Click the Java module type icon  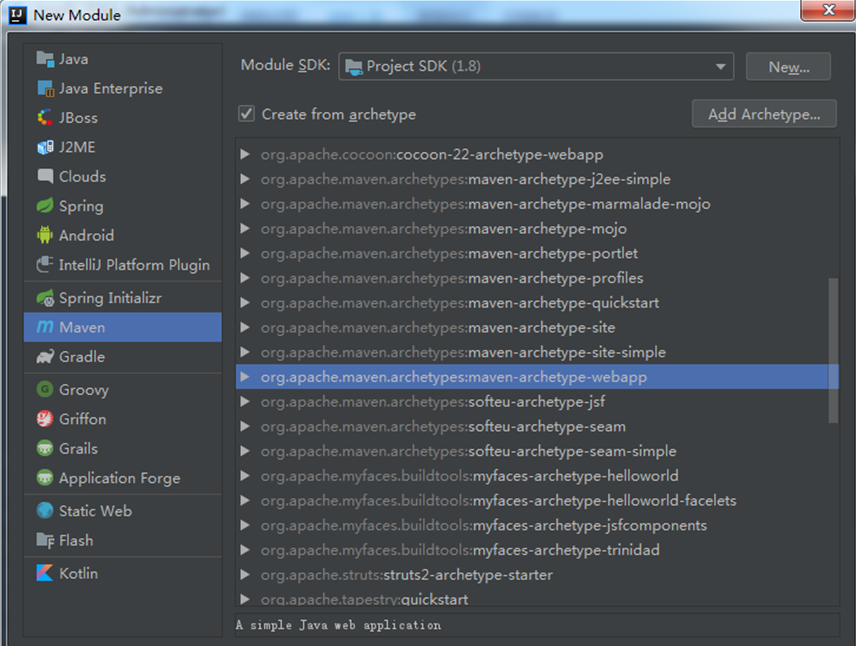click(45, 58)
